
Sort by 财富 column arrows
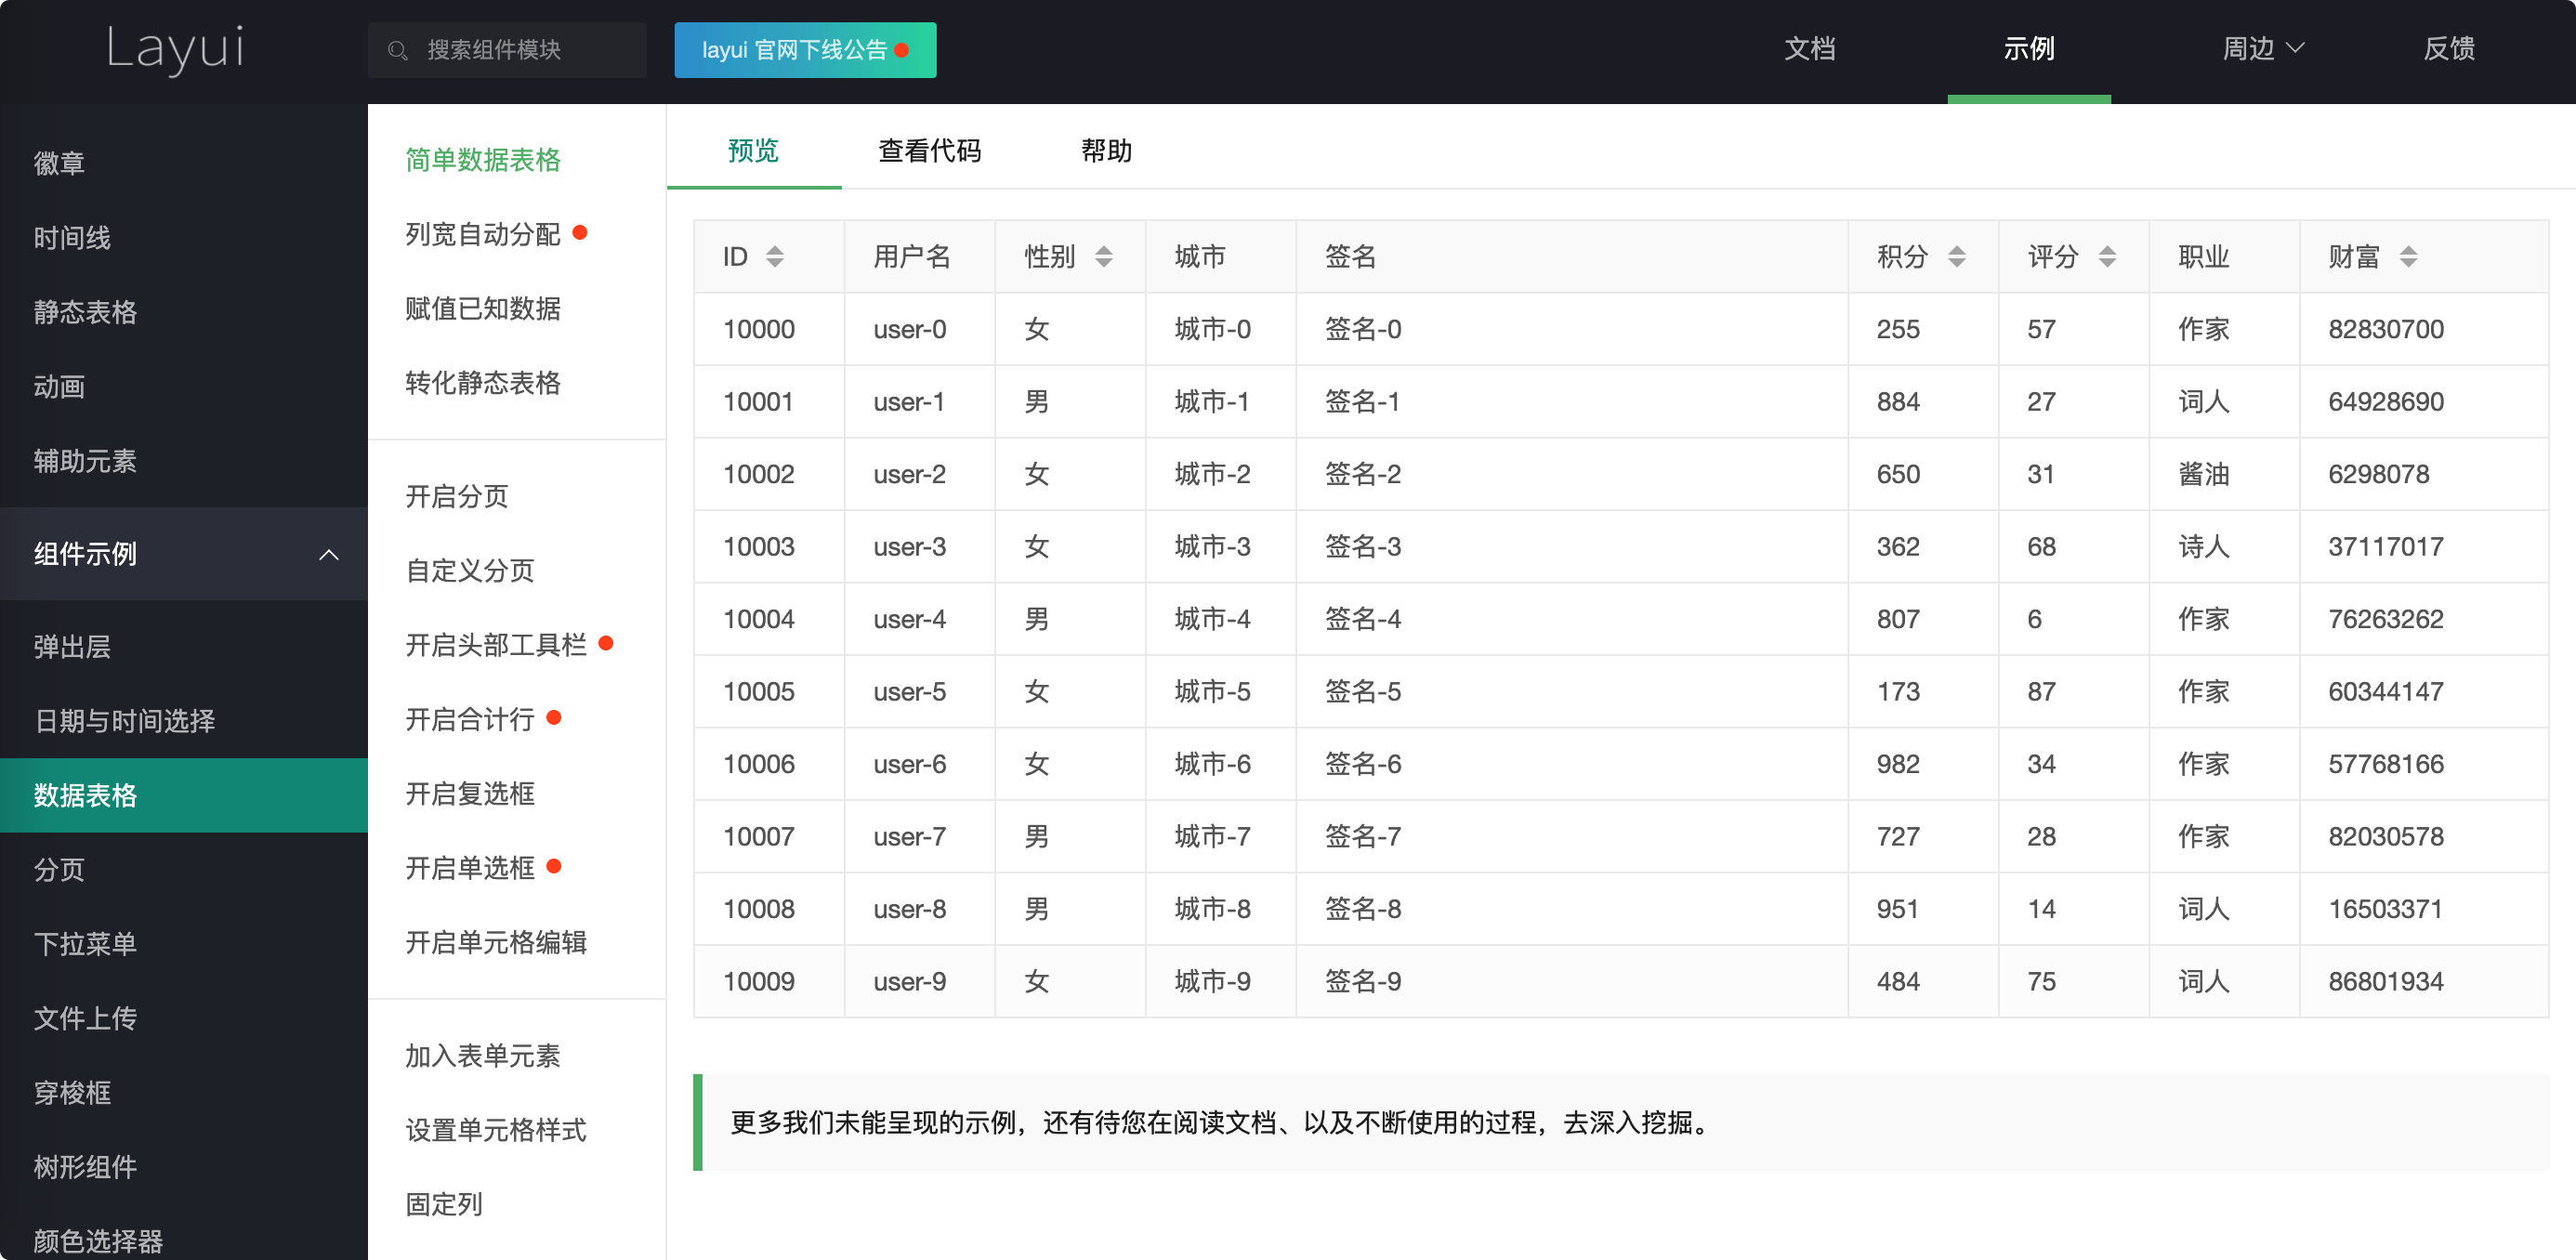[2408, 257]
